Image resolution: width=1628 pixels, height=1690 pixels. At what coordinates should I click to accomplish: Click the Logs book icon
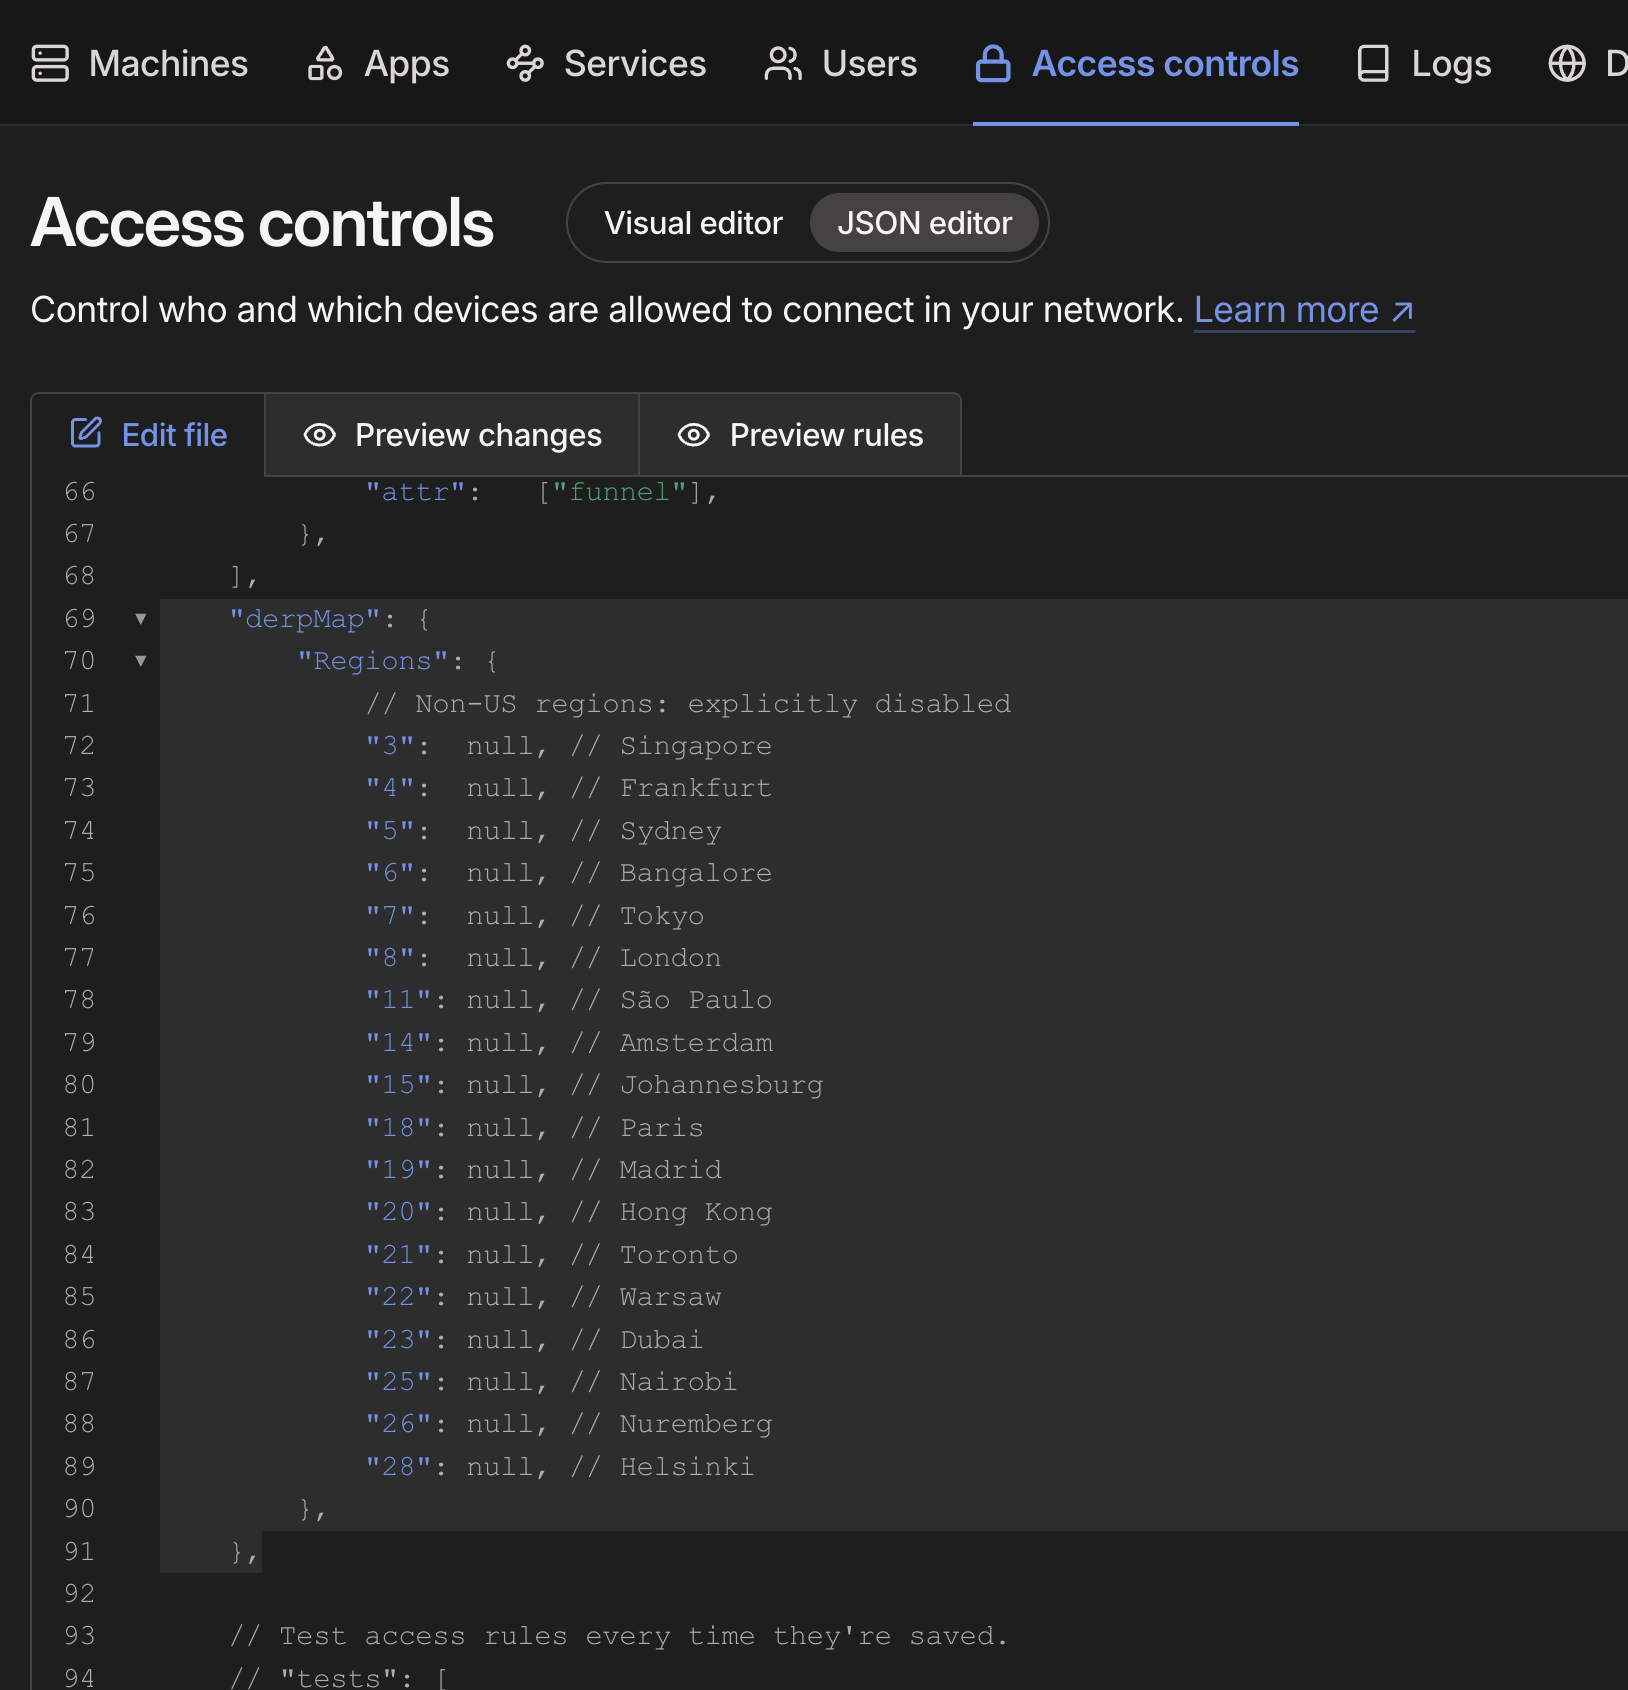pos(1373,63)
